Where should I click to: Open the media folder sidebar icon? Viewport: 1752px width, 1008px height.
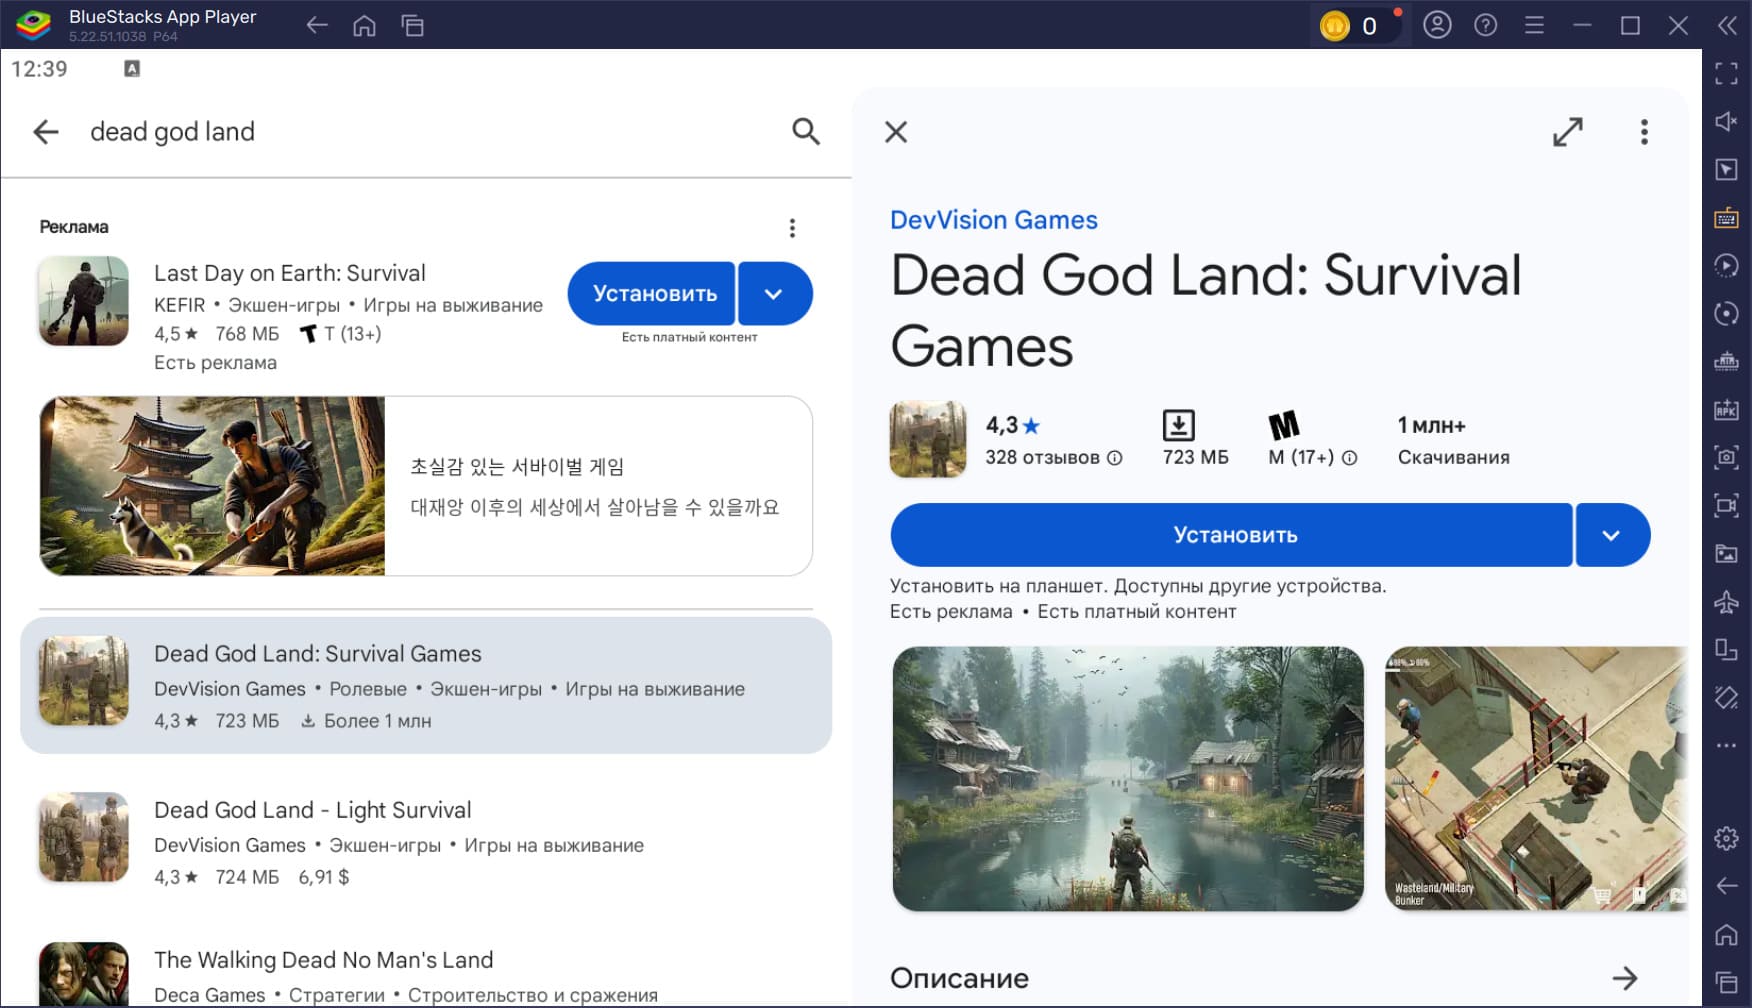1726,553
